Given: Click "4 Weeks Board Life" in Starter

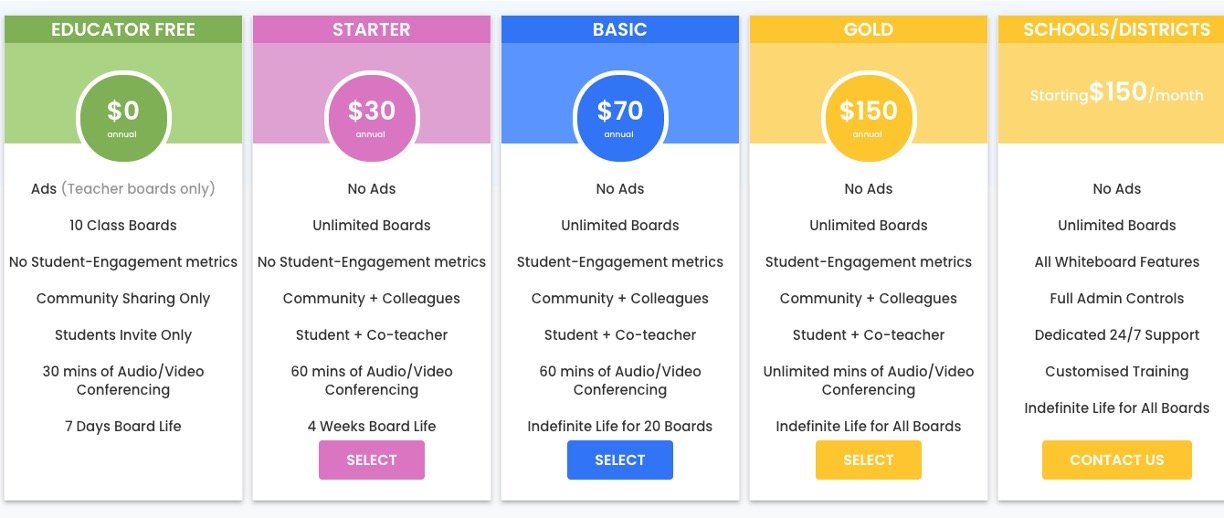Looking at the screenshot, I should pyautogui.click(x=371, y=426).
